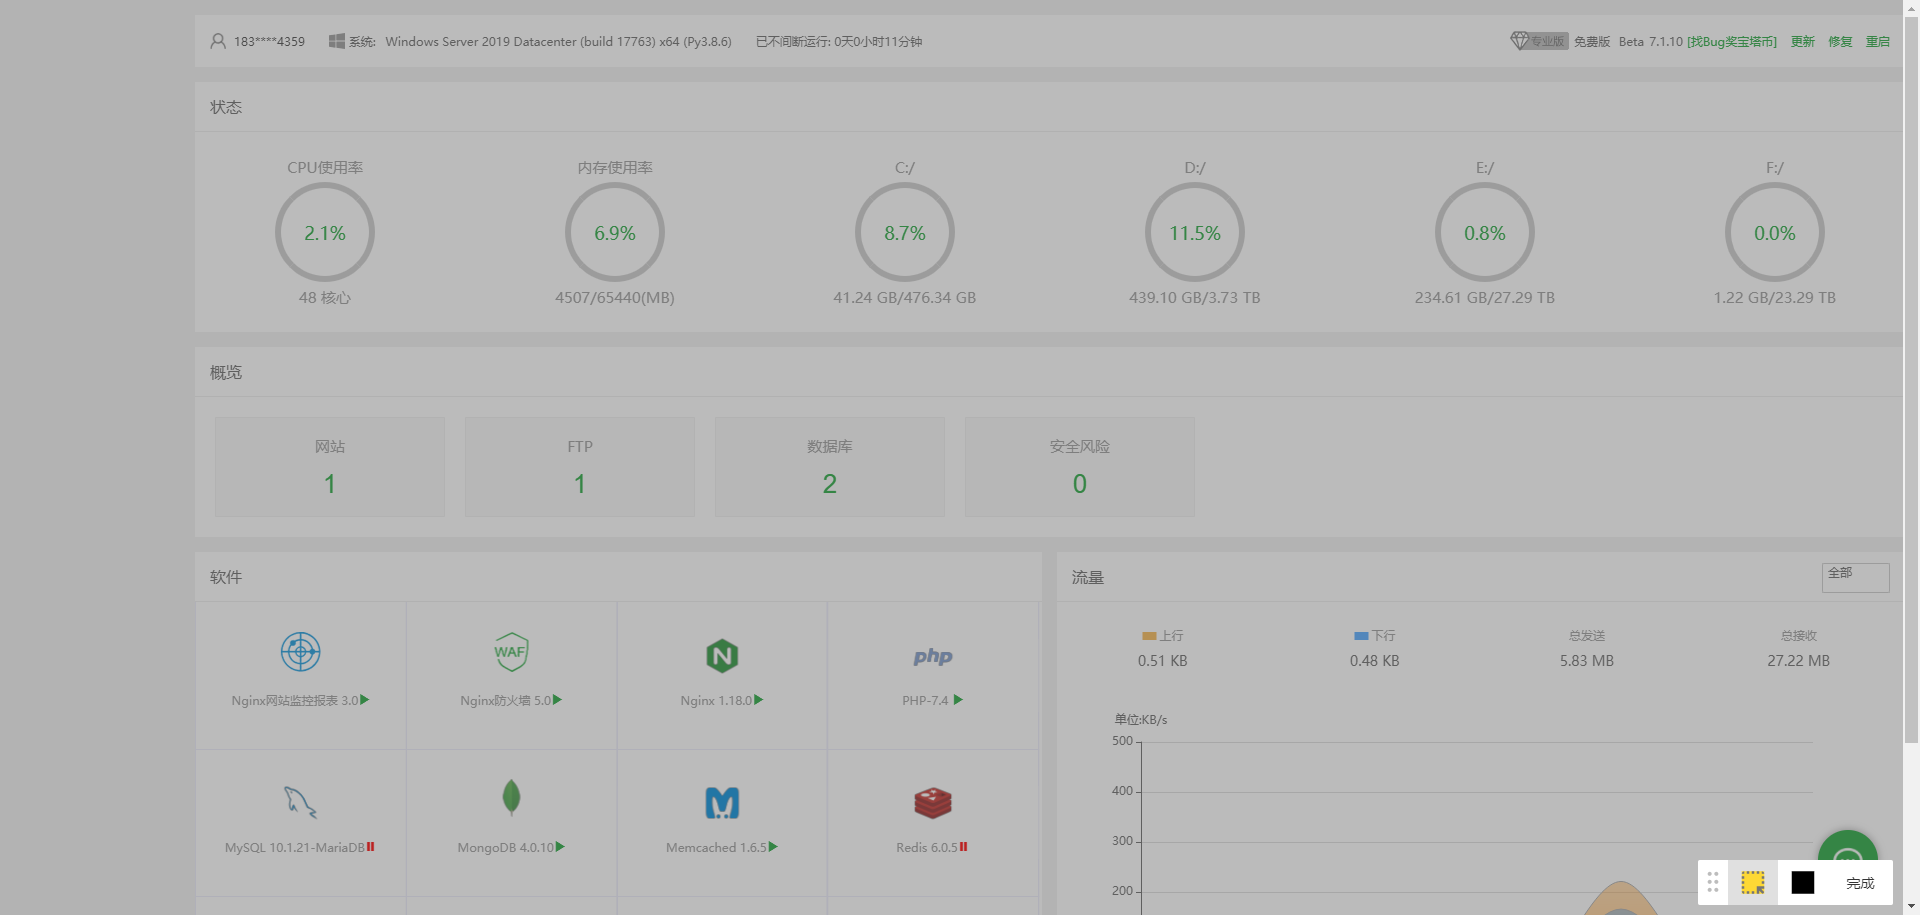Click the CPU使用率 2.1% gauge

pyautogui.click(x=325, y=233)
